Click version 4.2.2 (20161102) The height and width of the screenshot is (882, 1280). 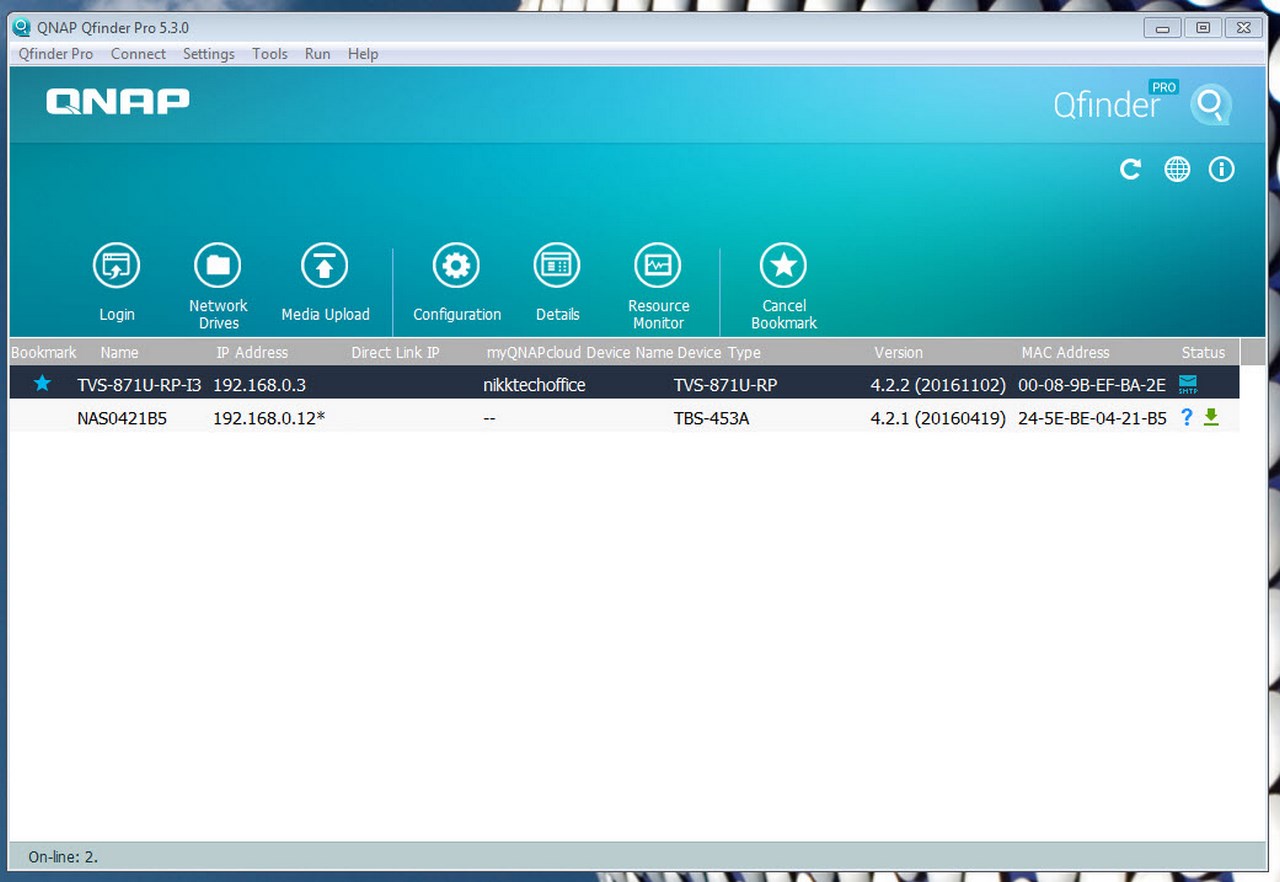tap(938, 384)
